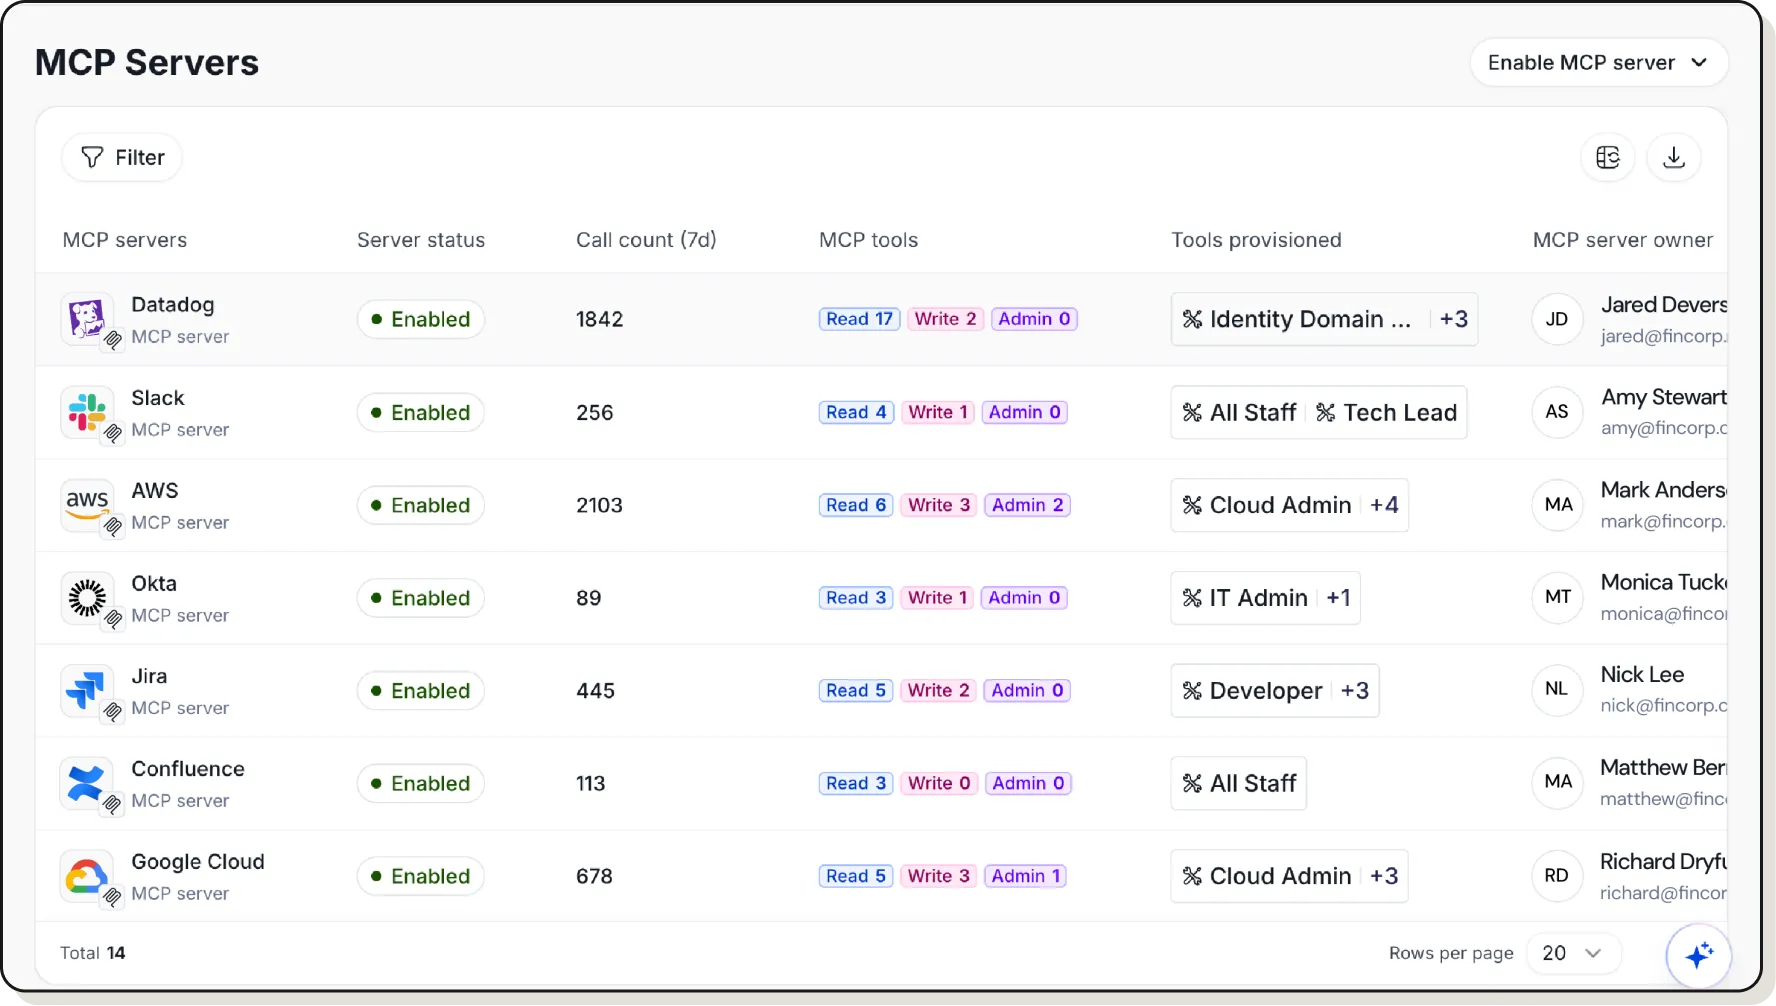
Task: Click the Read 4 tag for Slack
Action: (x=856, y=412)
